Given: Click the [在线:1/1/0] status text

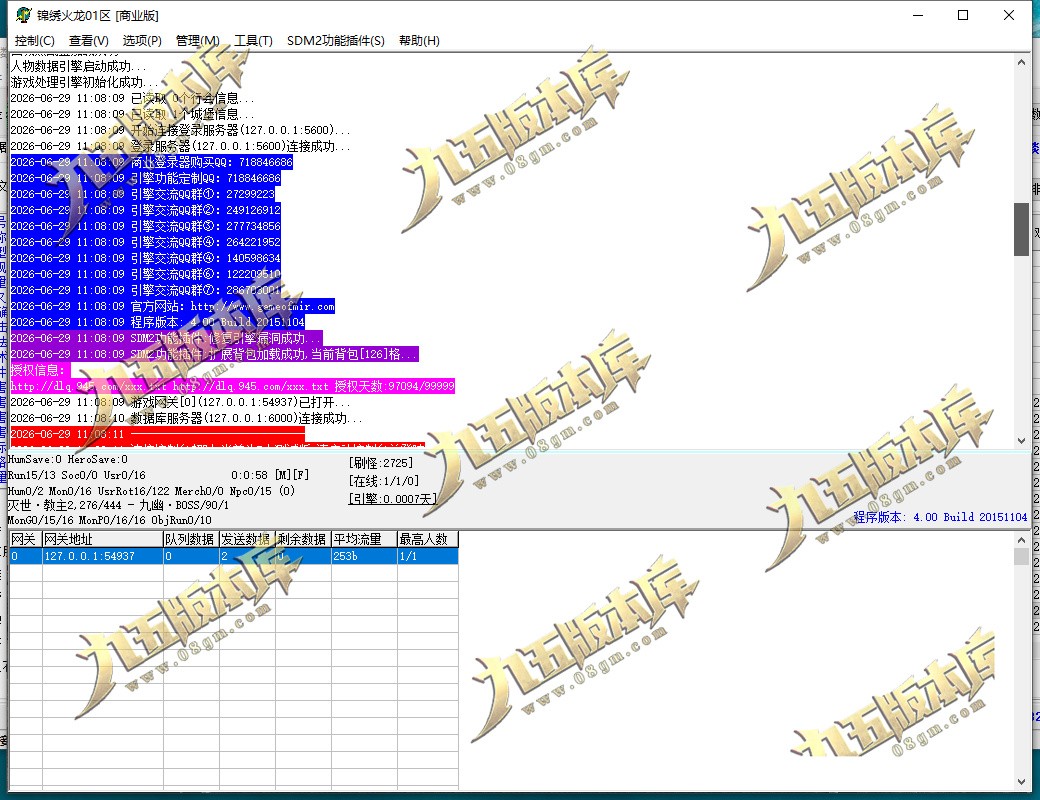Looking at the screenshot, I should 383,481.
